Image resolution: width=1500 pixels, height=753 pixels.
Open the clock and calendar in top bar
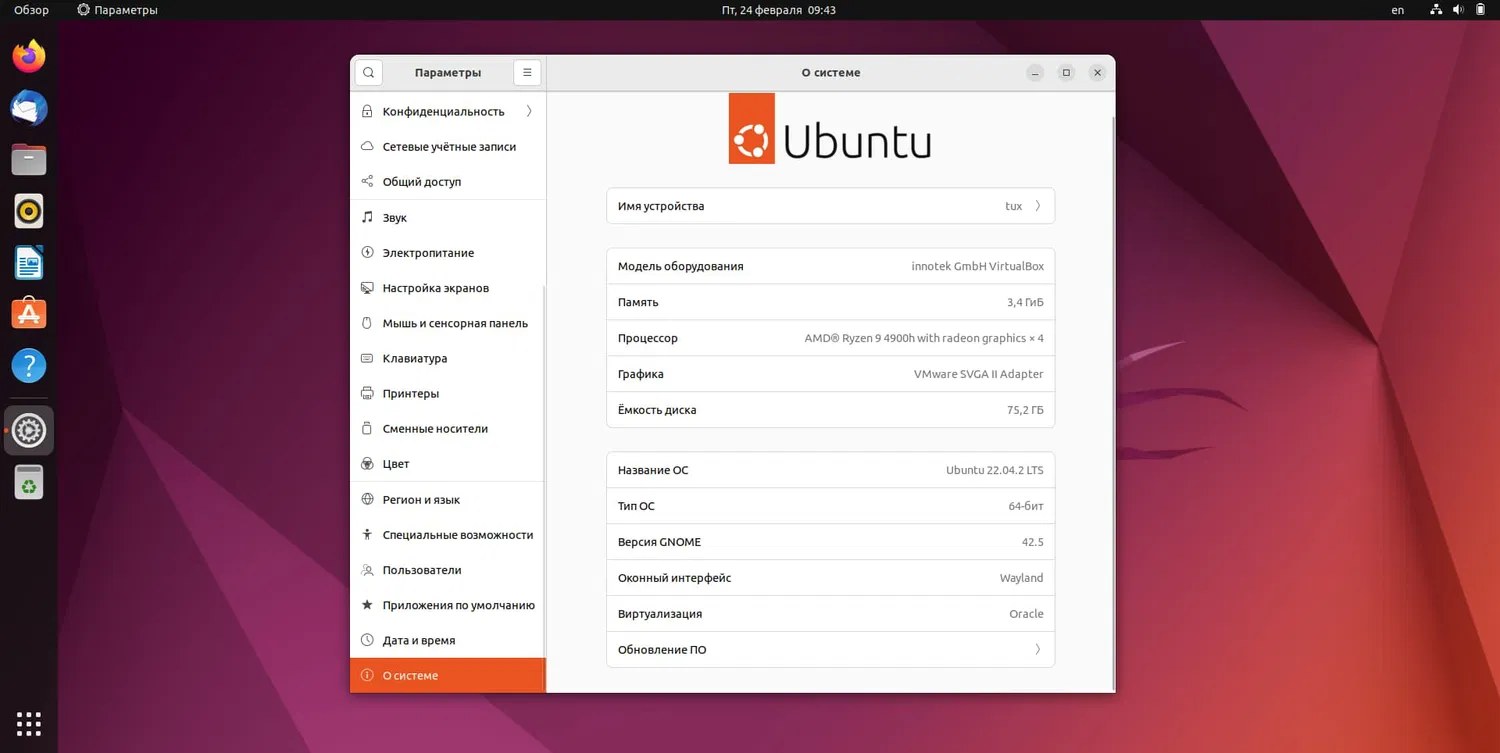click(x=779, y=10)
